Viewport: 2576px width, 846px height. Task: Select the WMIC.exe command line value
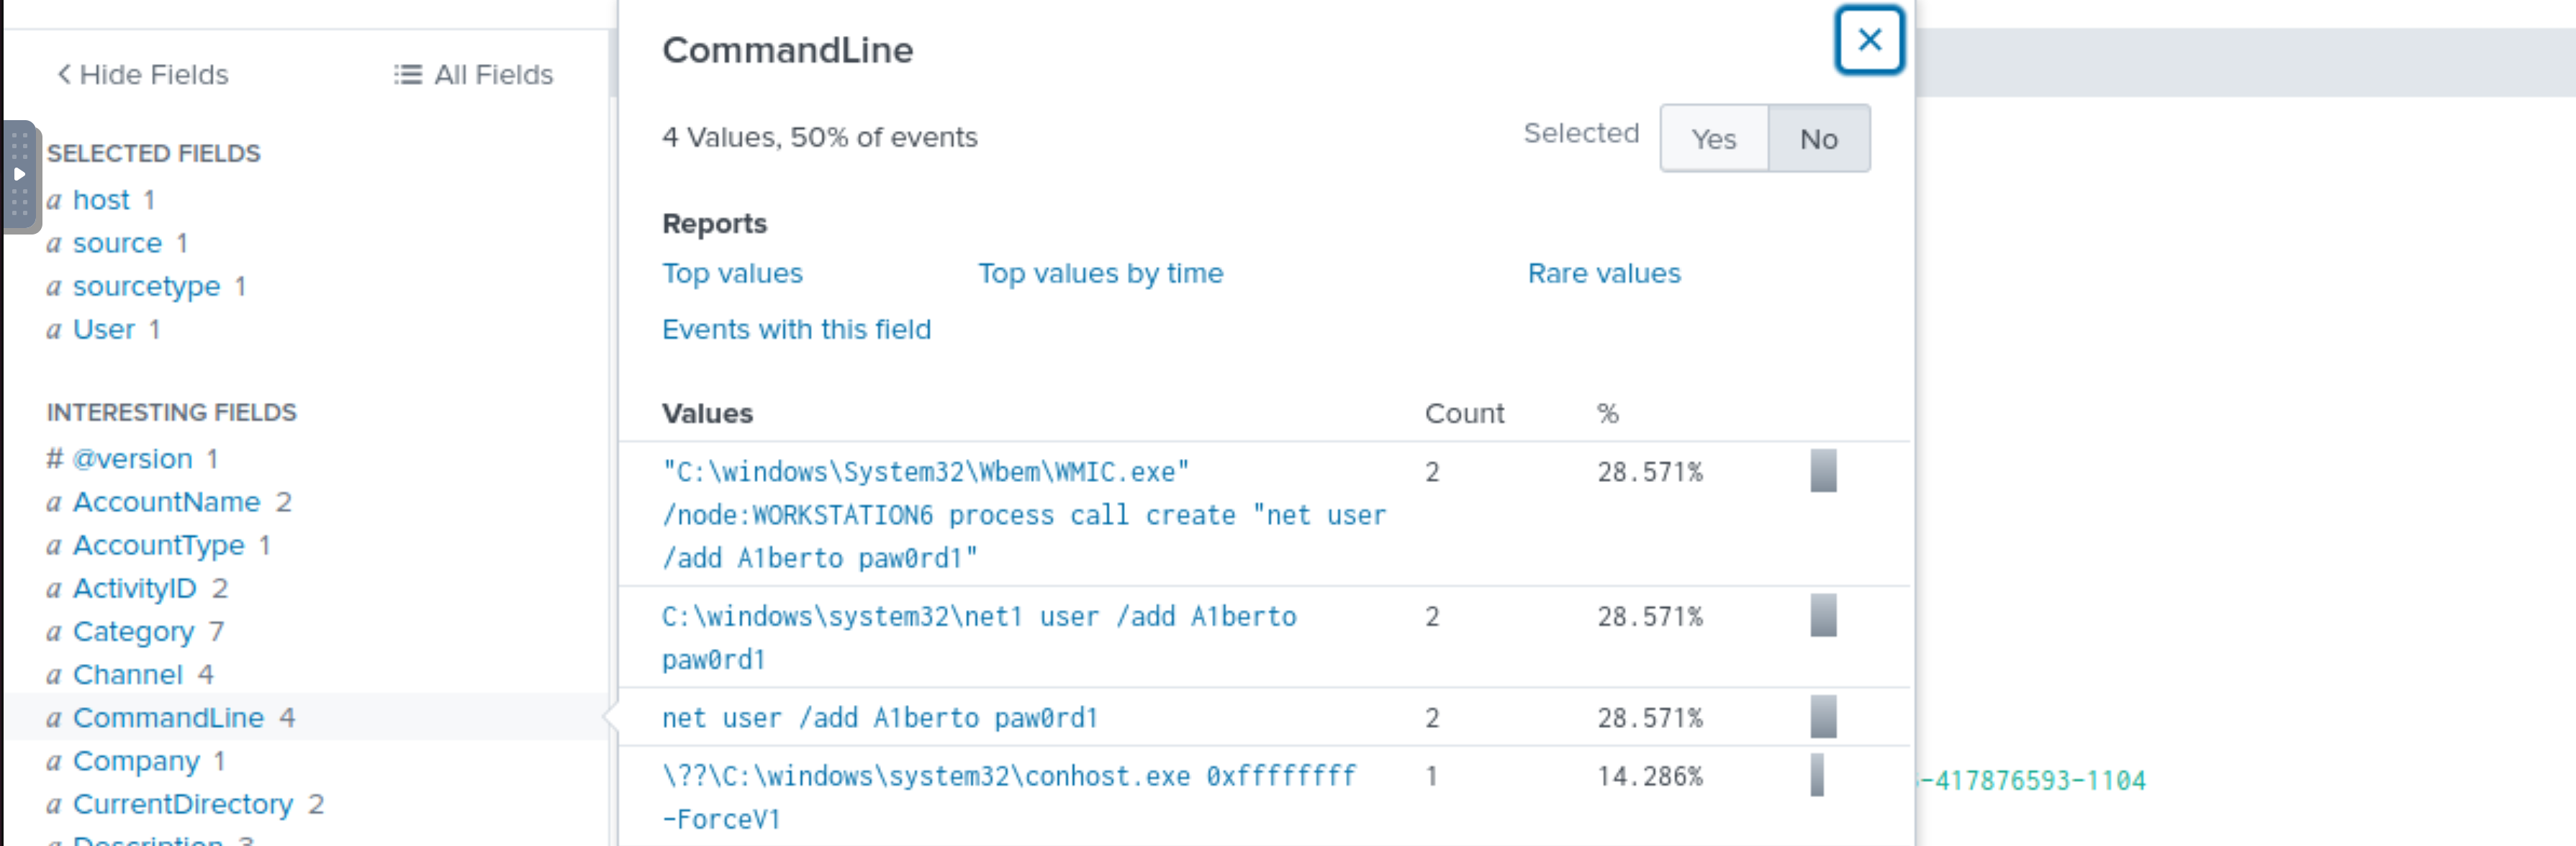(x=1024, y=515)
